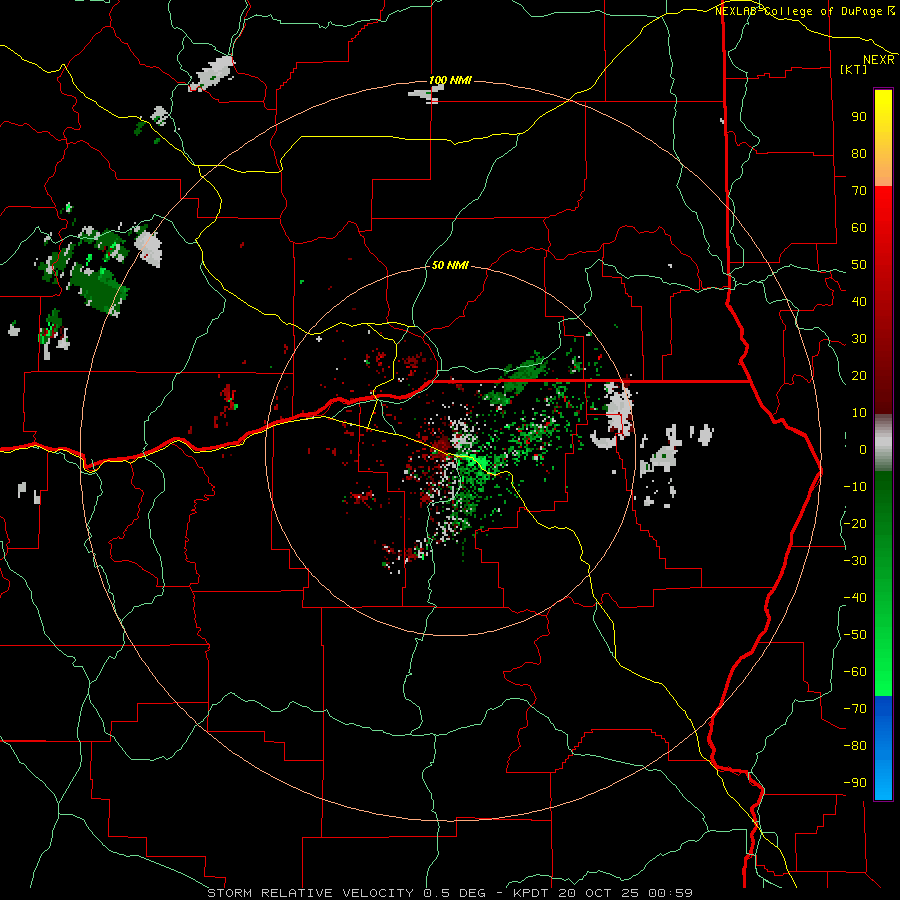
Task: Click the 60 value on velocity scale
Action: pos(859,228)
